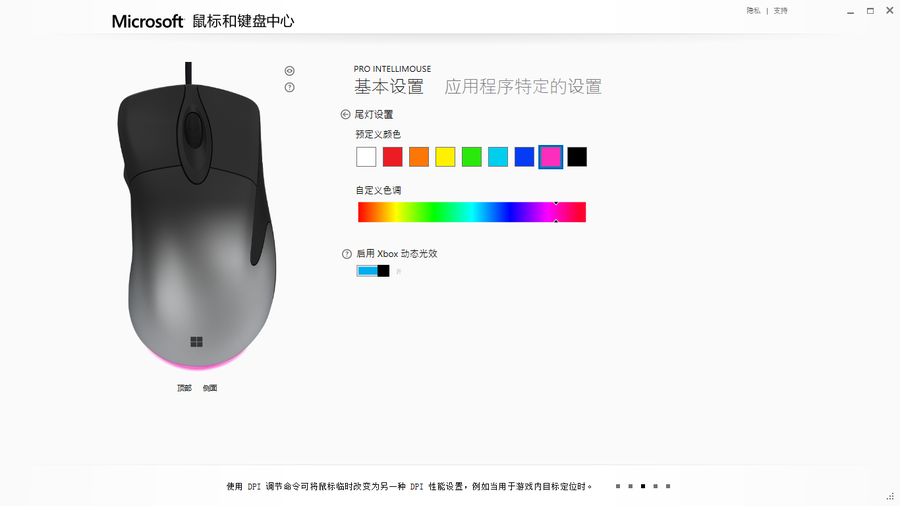The width and height of the screenshot is (900, 506).
Task: Click the eye icon next to the mouse image
Action: tap(289, 71)
